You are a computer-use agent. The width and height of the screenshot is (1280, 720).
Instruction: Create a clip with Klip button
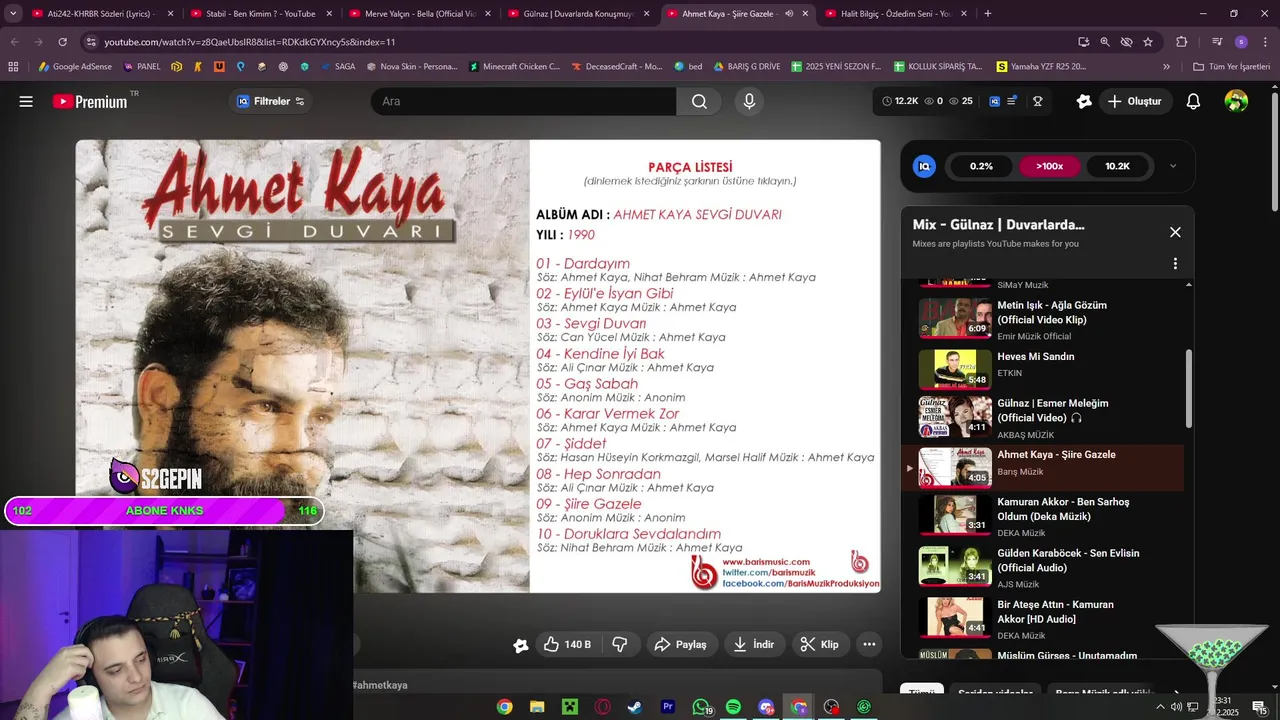820,645
